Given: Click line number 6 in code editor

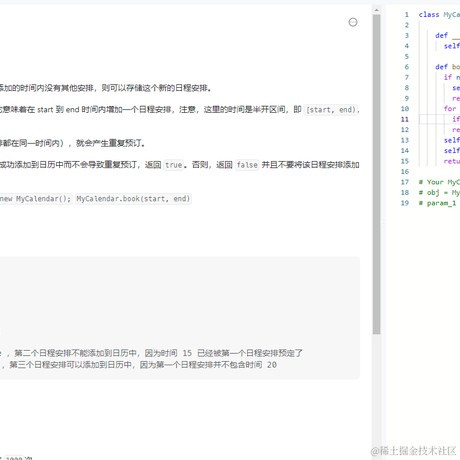Looking at the screenshot, I should (x=406, y=67).
